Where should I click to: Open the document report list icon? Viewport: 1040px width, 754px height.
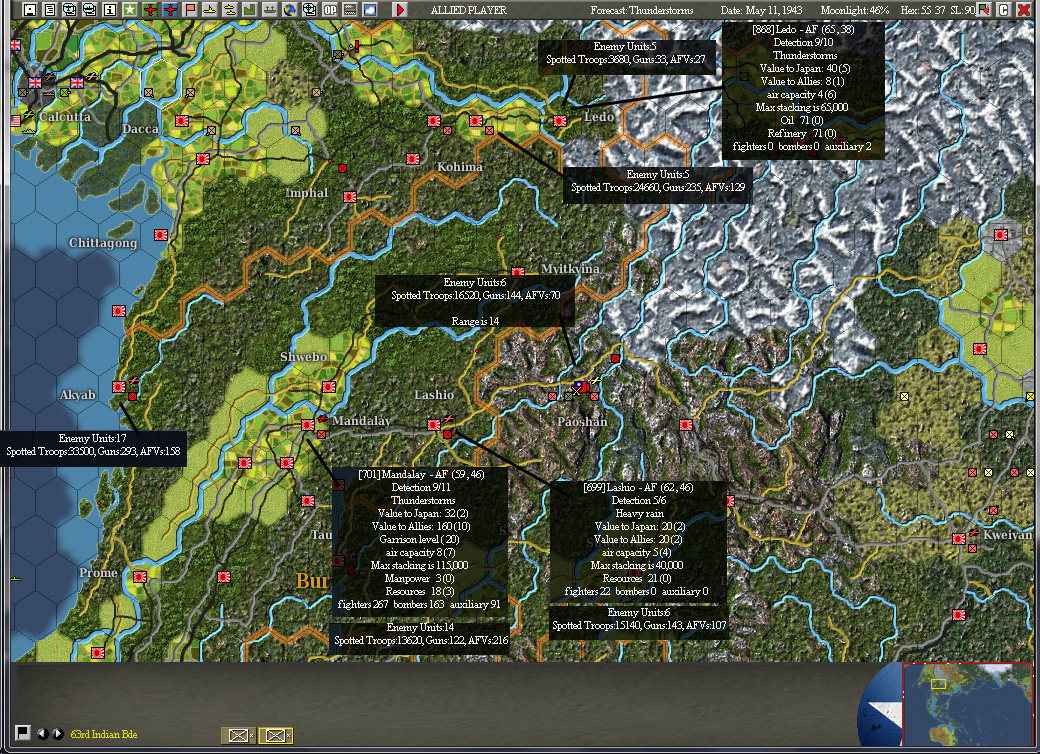tap(50, 9)
